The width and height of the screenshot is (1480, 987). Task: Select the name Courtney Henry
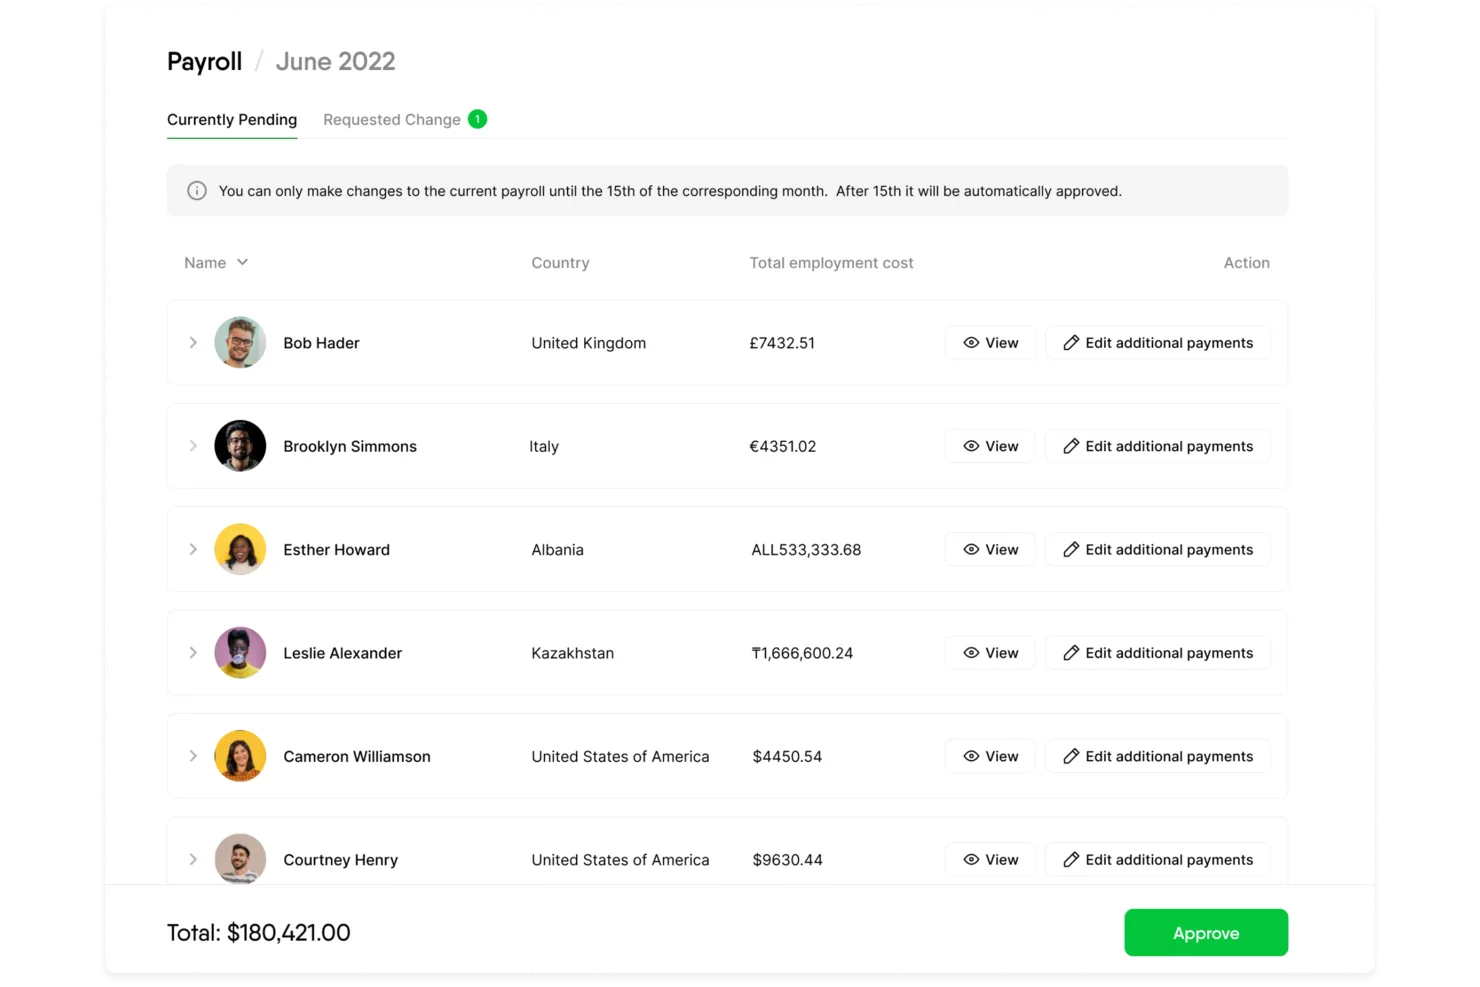340,860
